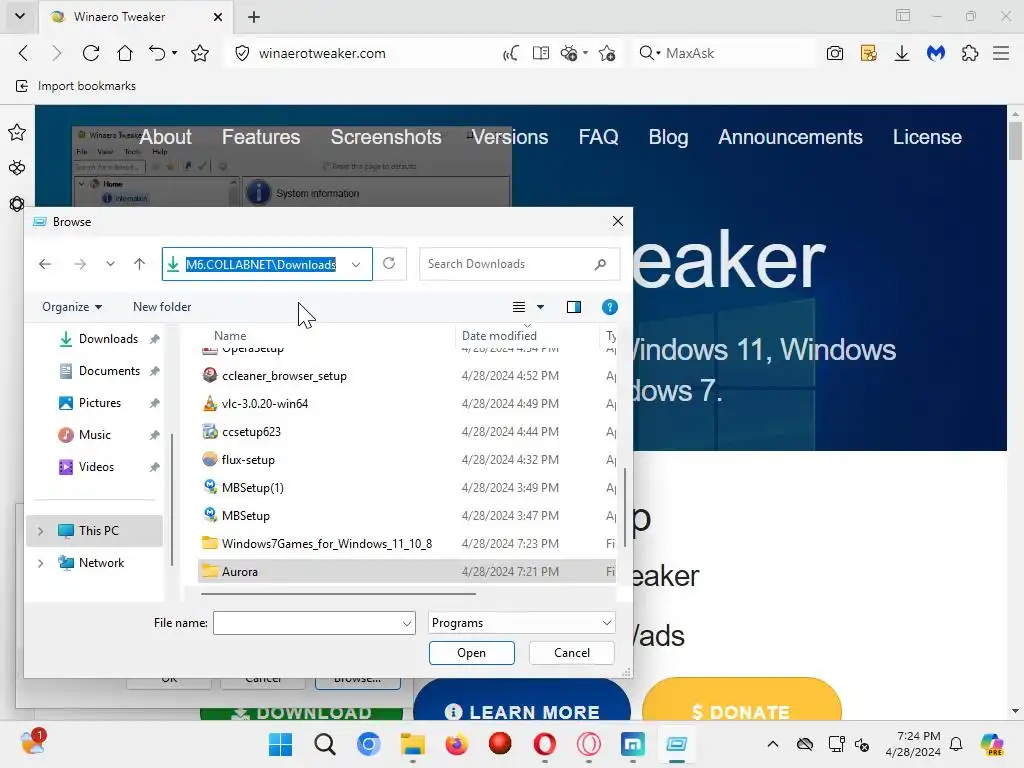Select Music in navigation pane

point(95,435)
